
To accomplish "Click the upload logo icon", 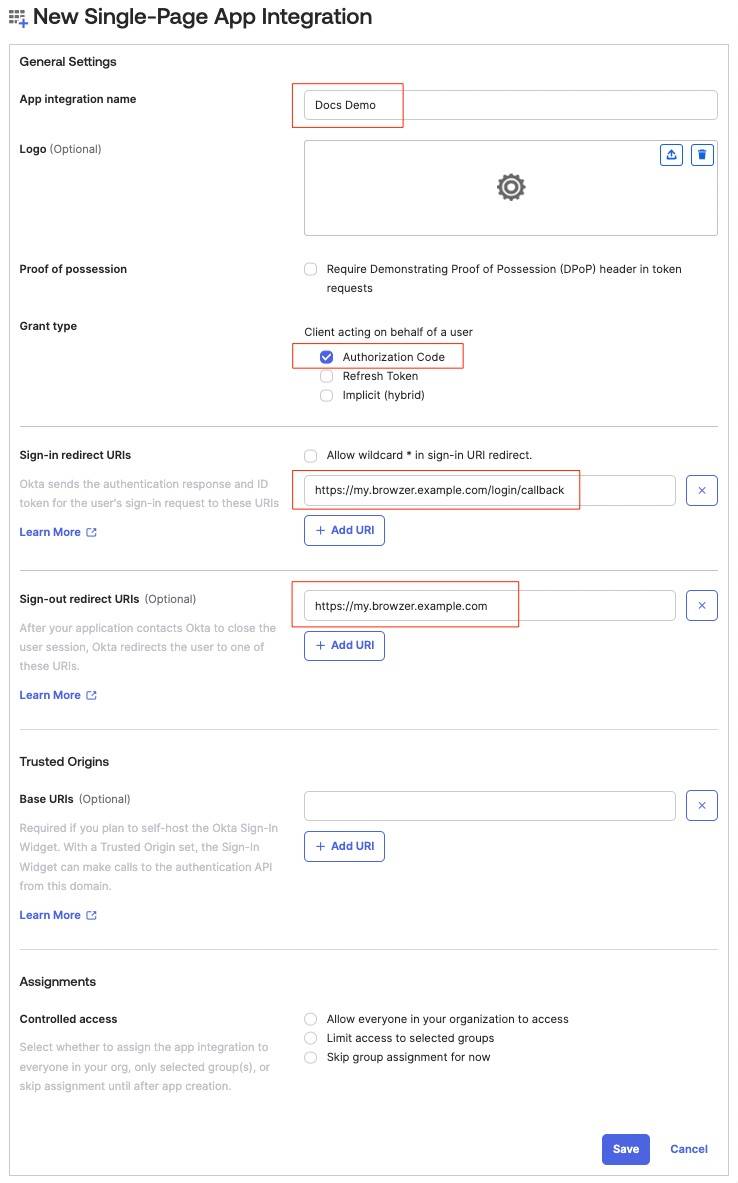I will (x=671, y=155).
